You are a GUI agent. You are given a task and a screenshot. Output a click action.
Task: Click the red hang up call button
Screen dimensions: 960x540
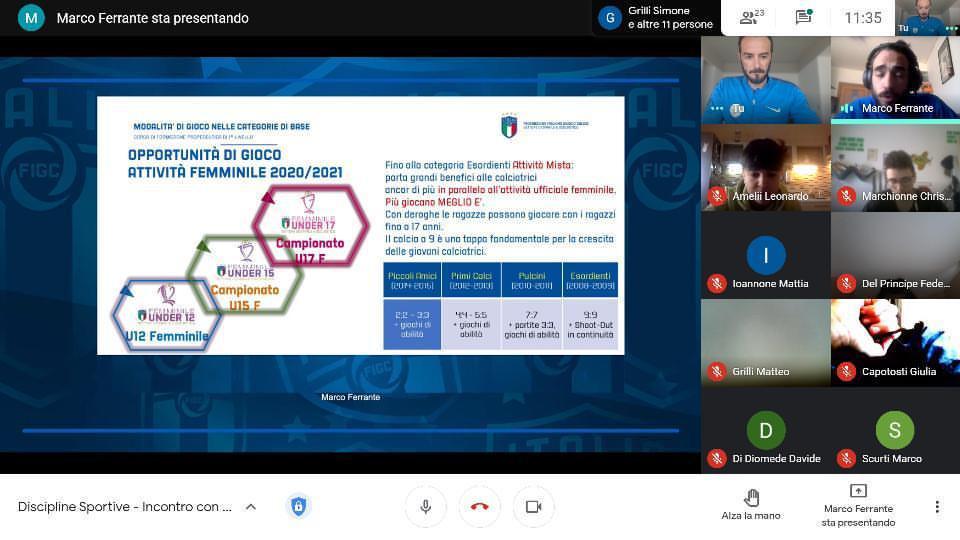click(479, 507)
